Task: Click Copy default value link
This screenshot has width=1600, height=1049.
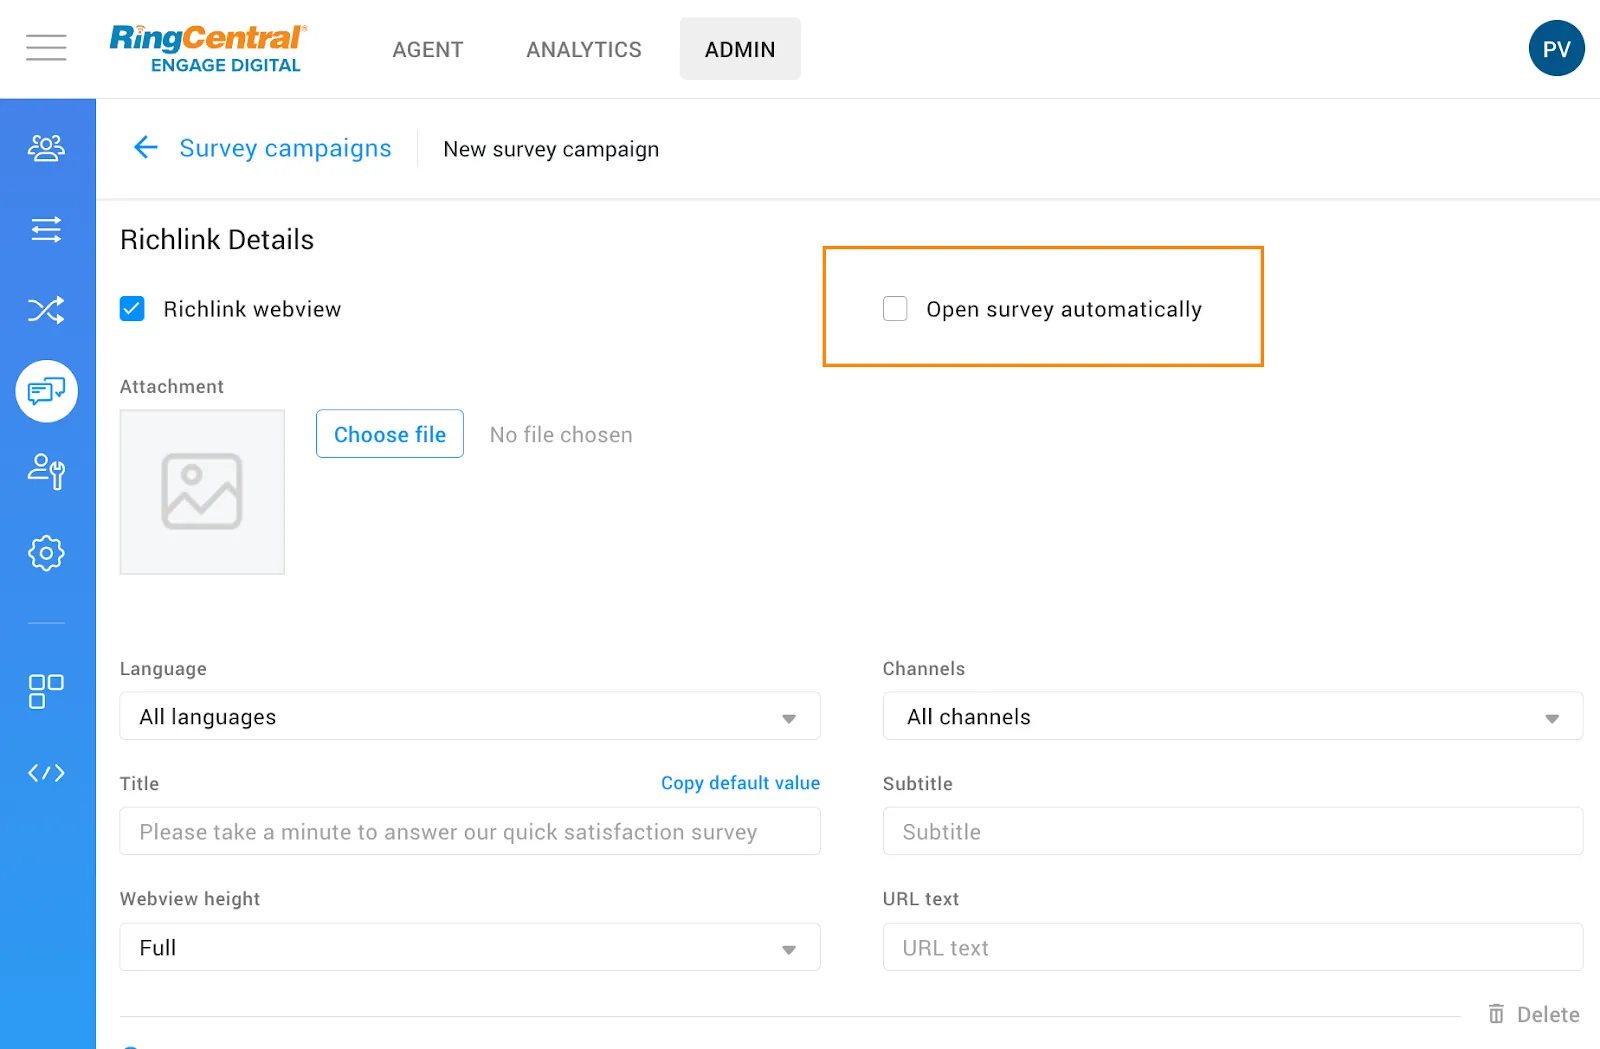Action: click(x=740, y=783)
